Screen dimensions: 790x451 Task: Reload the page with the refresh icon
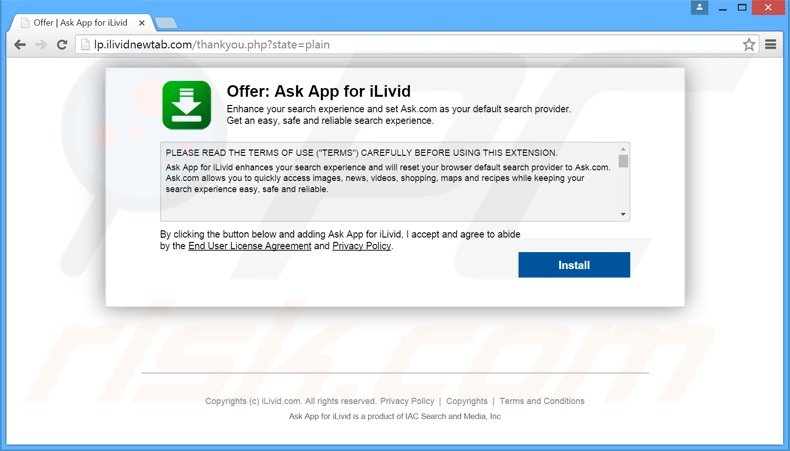tap(62, 45)
